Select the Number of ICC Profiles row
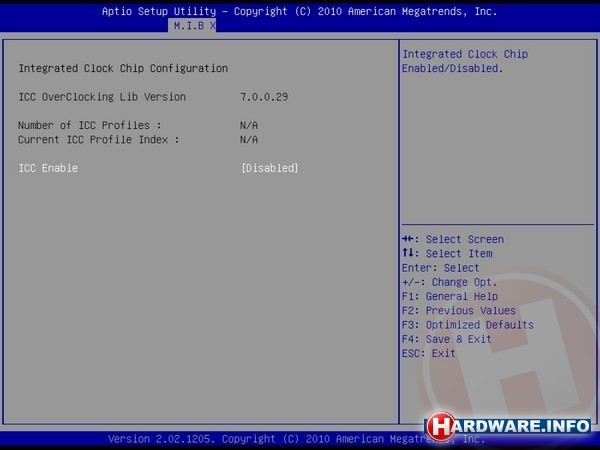This screenshot has width=600, height=450. click(x=90, y=125)
